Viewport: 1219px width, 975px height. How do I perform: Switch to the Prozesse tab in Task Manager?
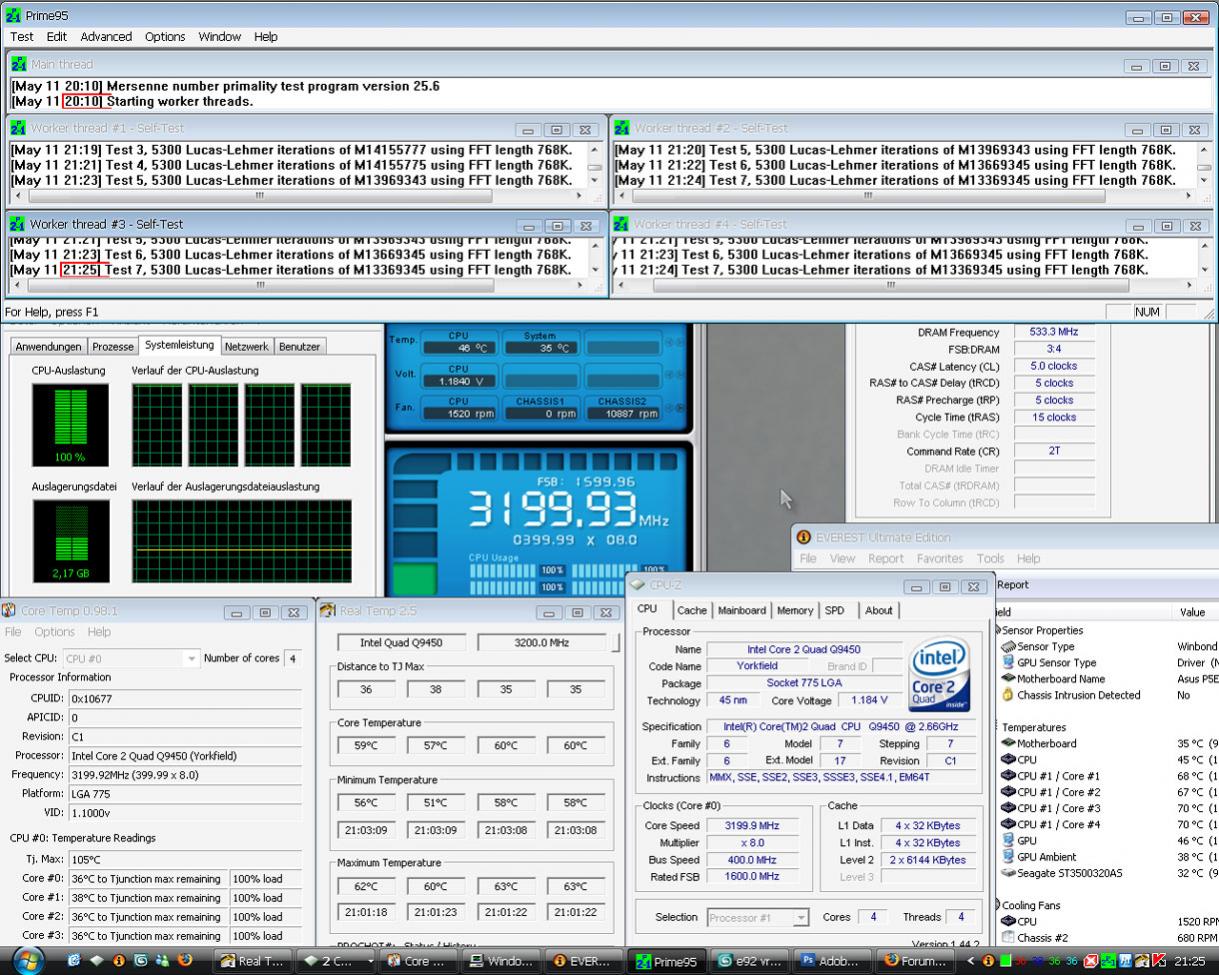pos(112,346)
